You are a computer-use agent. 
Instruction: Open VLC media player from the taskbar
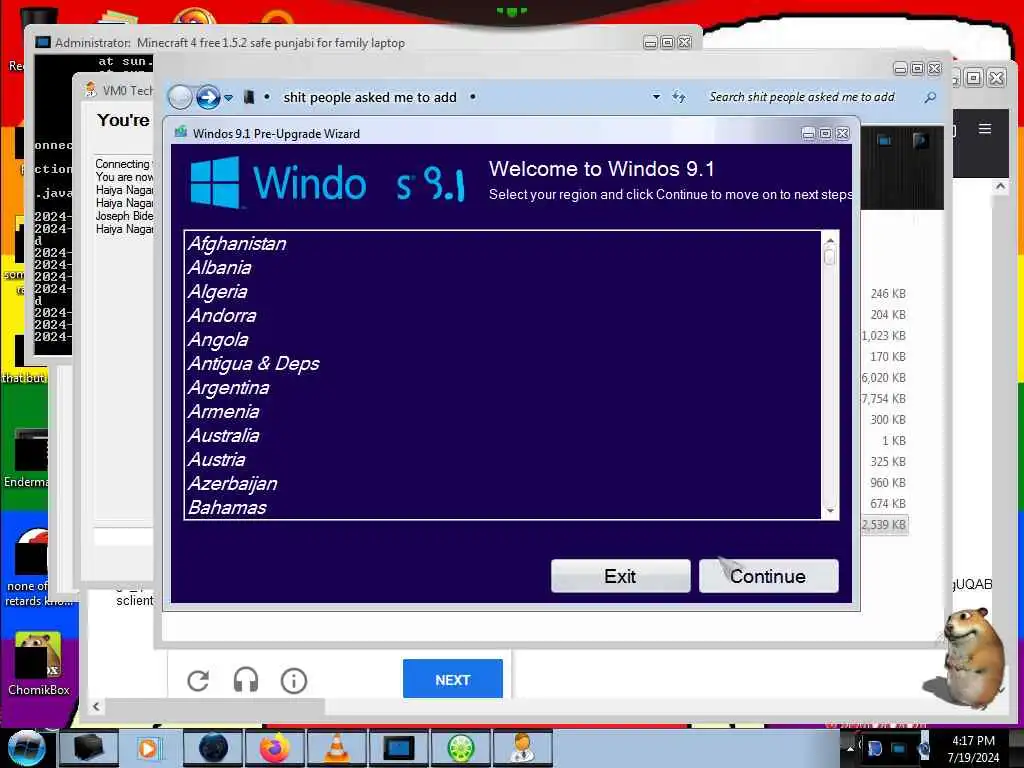click(336, 748)
